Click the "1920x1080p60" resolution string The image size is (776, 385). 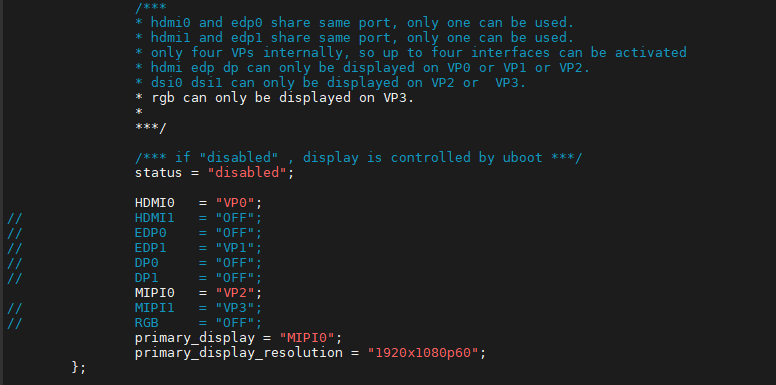coord(423,353)
